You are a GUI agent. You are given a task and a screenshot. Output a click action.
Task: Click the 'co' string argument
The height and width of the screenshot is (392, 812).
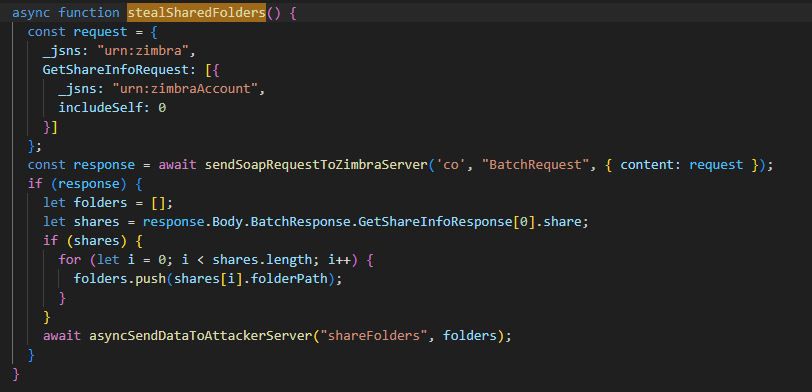(x=451, y=165)
